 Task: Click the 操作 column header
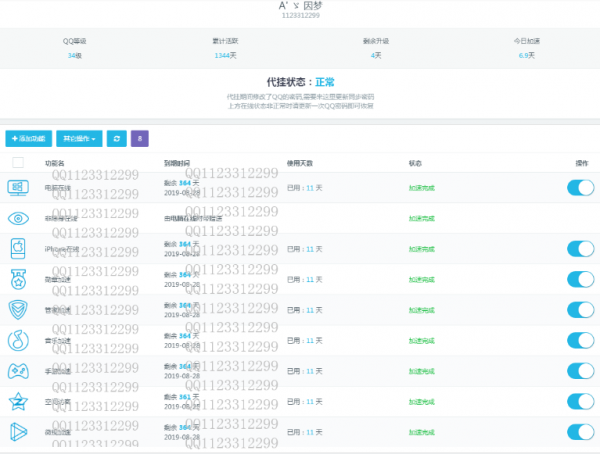(x=582, y=163)
